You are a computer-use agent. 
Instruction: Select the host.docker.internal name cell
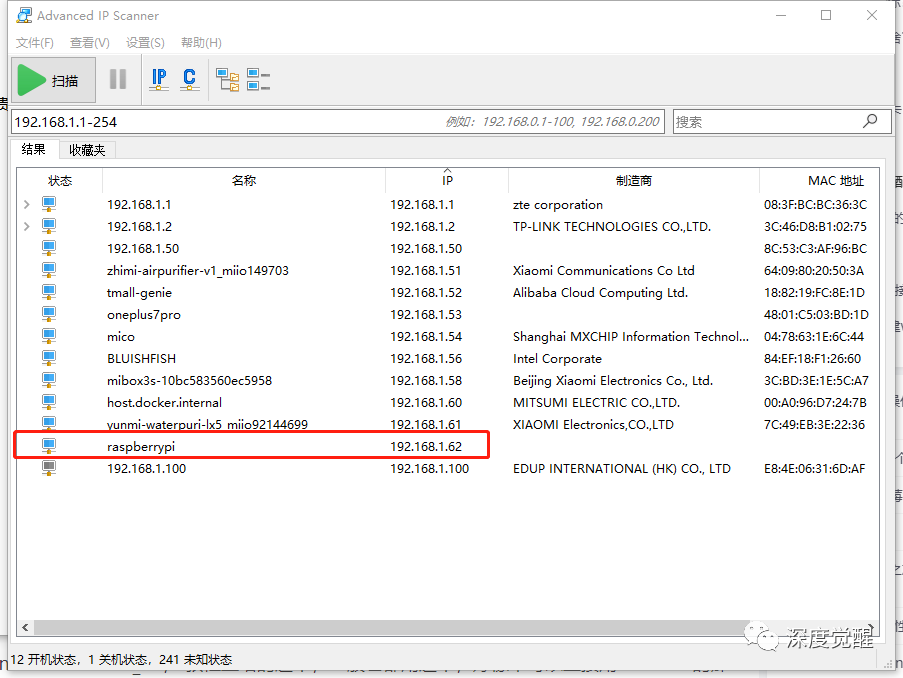(164, 403)
